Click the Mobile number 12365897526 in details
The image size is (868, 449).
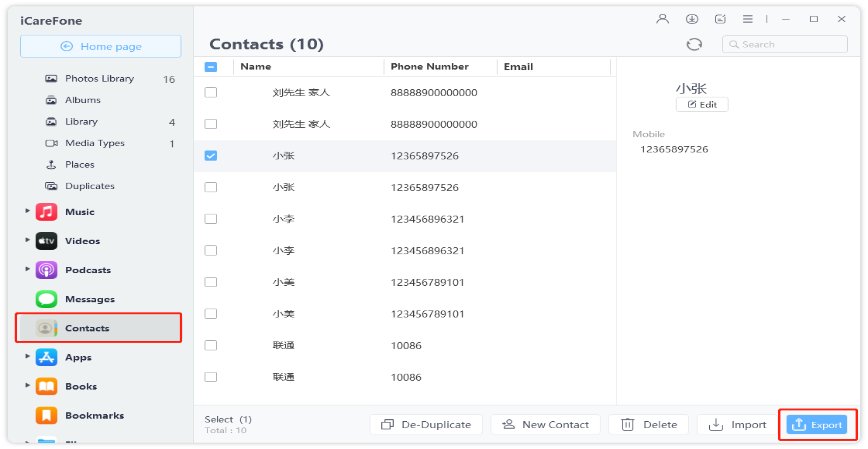tap(674, 149)
